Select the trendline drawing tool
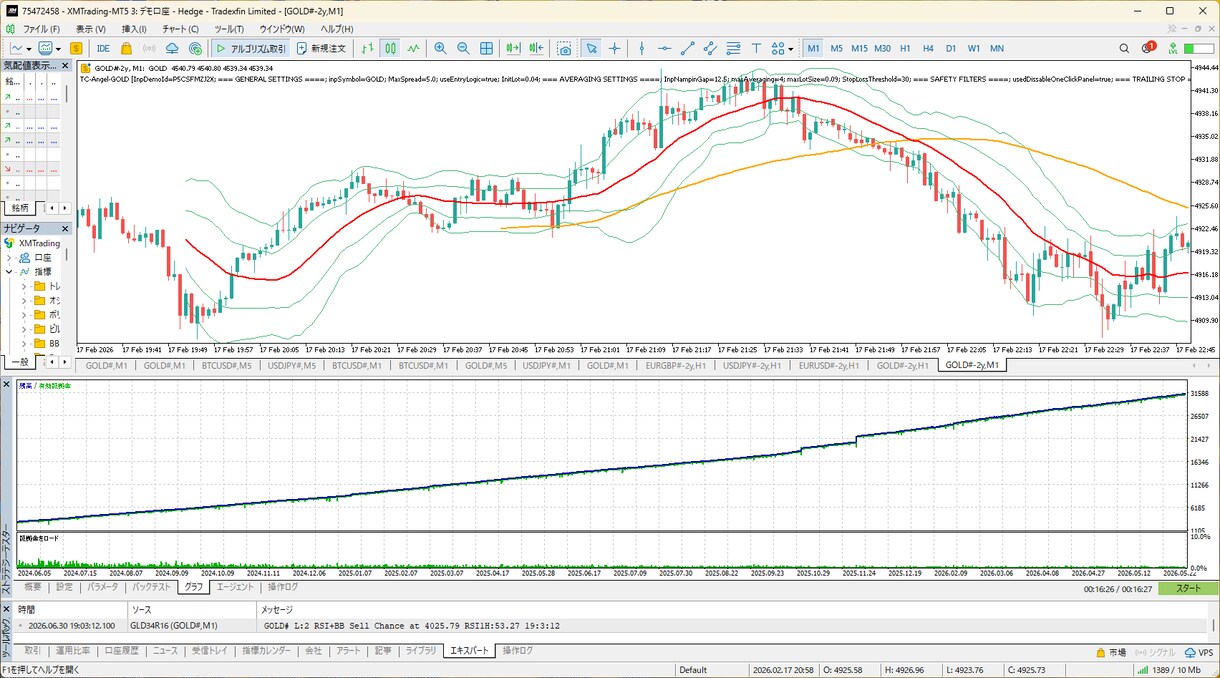 [x=688, y=48]
